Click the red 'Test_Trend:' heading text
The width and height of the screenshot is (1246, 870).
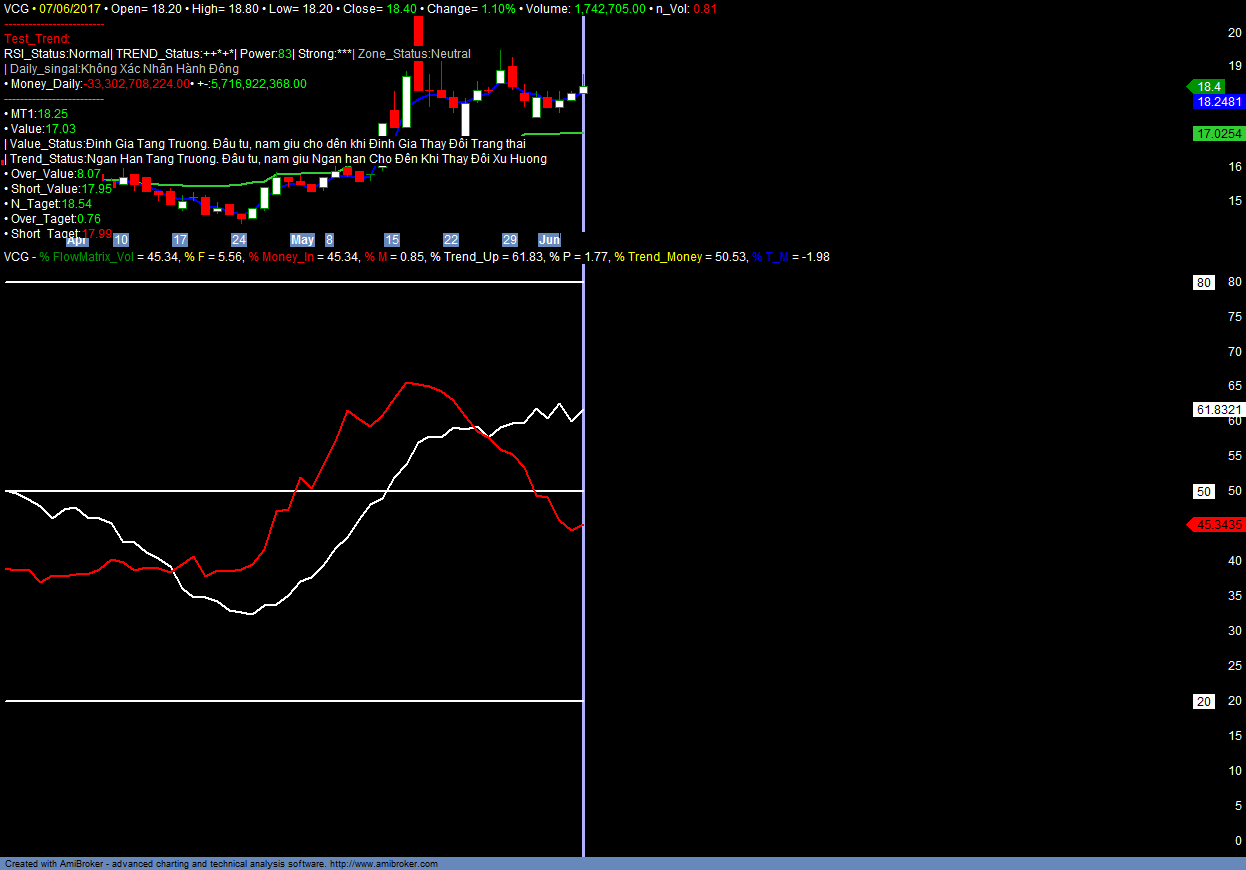[x=38, y=39]
